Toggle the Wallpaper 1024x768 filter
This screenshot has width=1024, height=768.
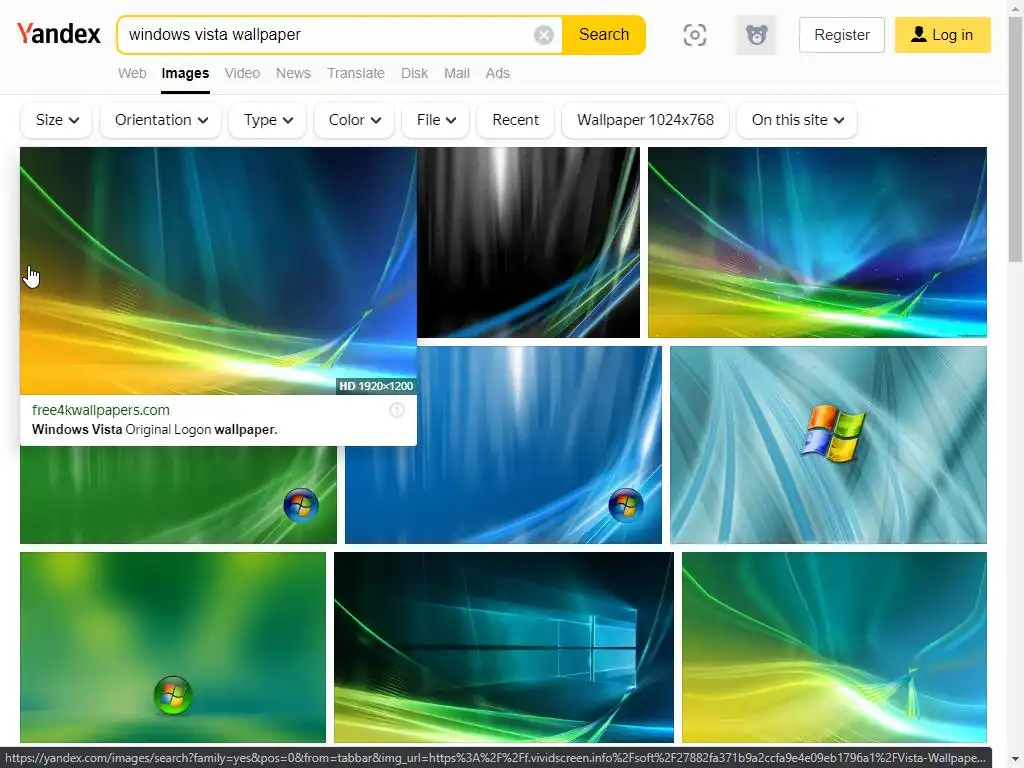(645, 120)
